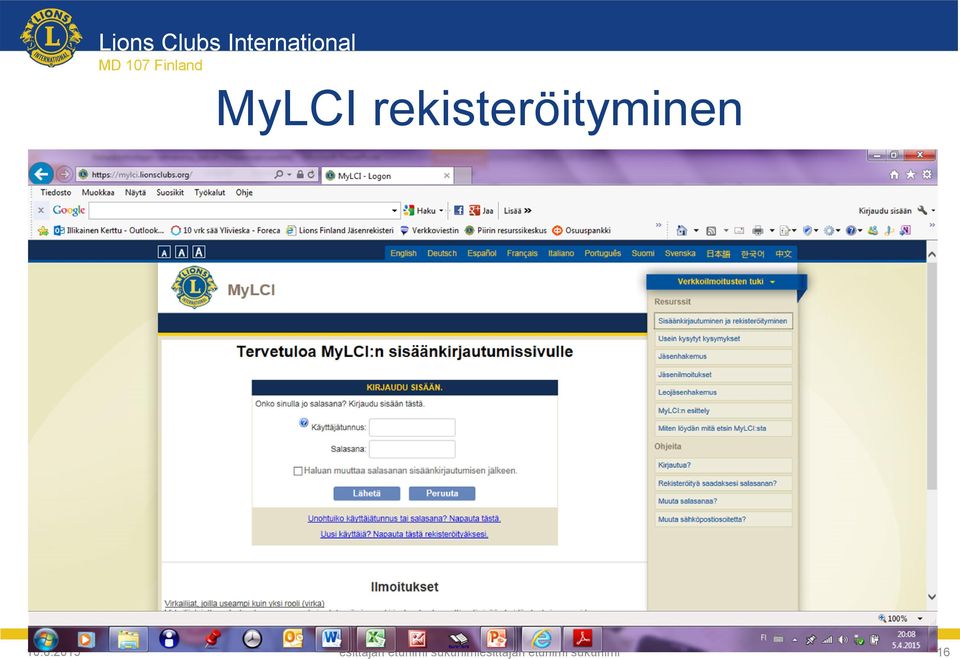This screenshot has width=960, height=659.
Task: Click 'Uusi käyttäjä?' registration link
Action: click(x=404, y=534)
